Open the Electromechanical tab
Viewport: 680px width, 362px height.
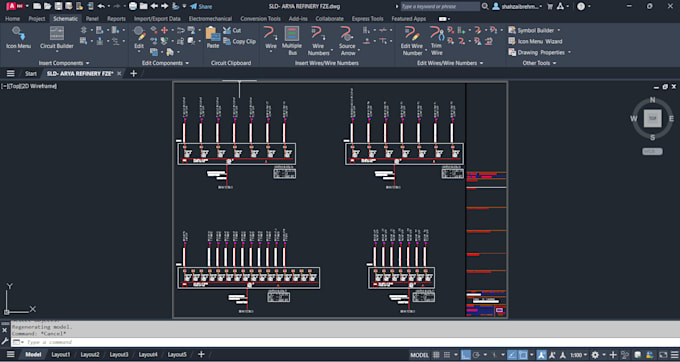click(x=210, y=19)
